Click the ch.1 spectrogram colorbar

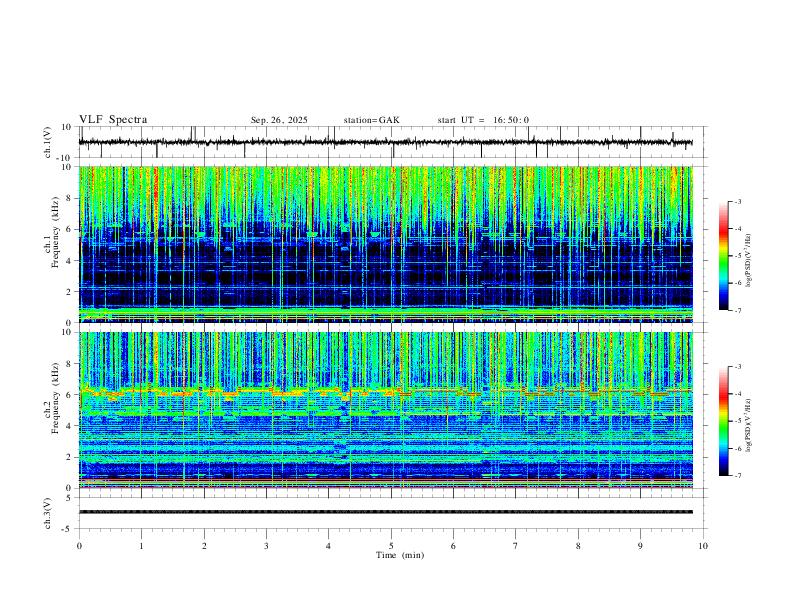point(724,256)
